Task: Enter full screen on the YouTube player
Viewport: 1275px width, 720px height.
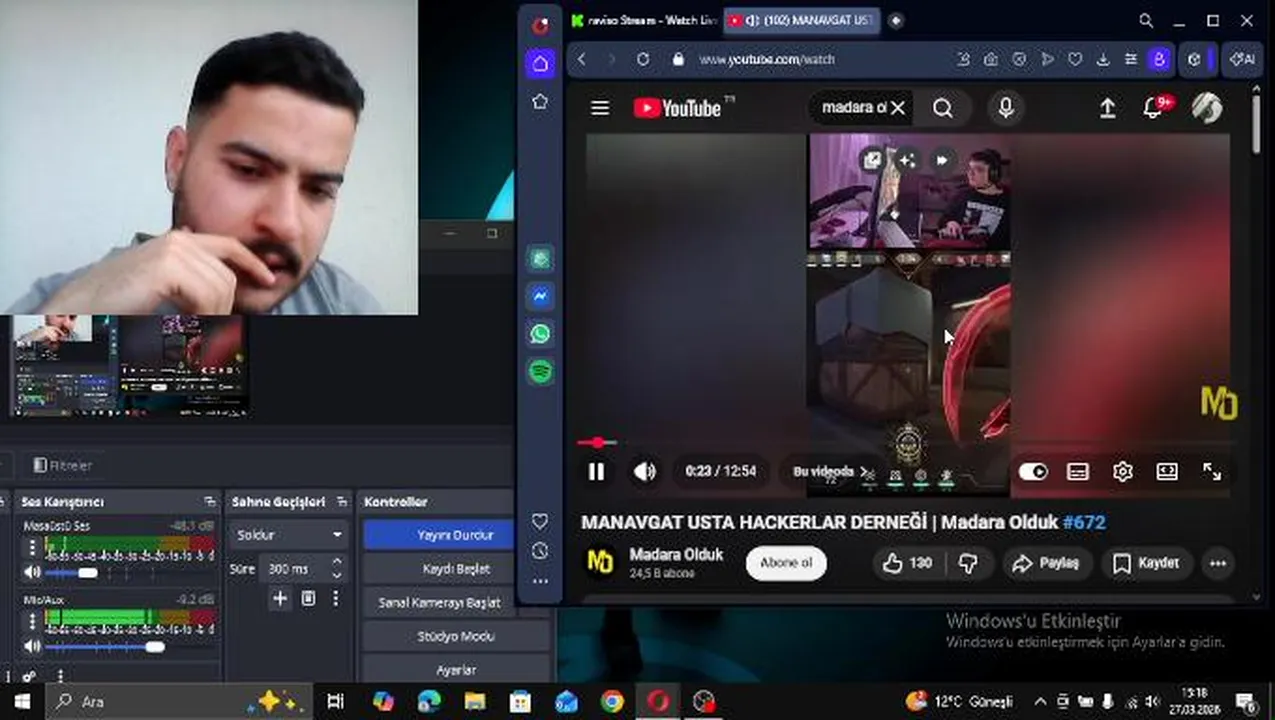Action: [x=1212, y=472]
